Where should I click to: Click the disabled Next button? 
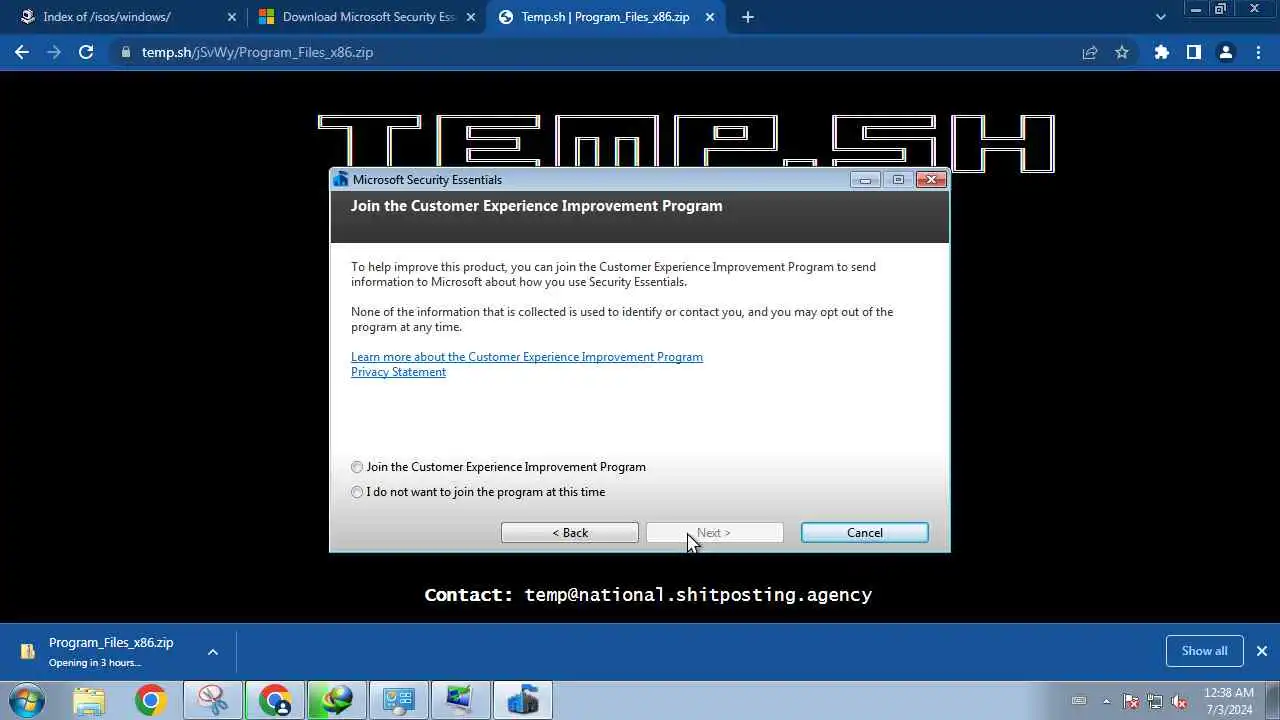point(714,533)
